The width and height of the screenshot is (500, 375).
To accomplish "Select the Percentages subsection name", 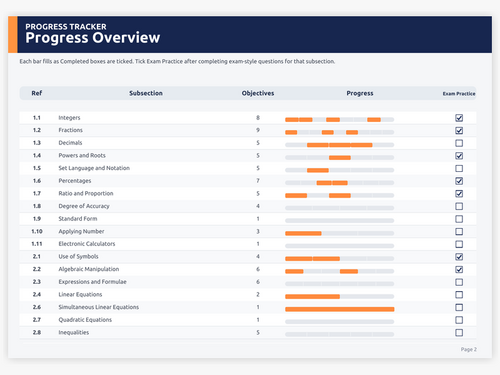I will tap(75, 181).
